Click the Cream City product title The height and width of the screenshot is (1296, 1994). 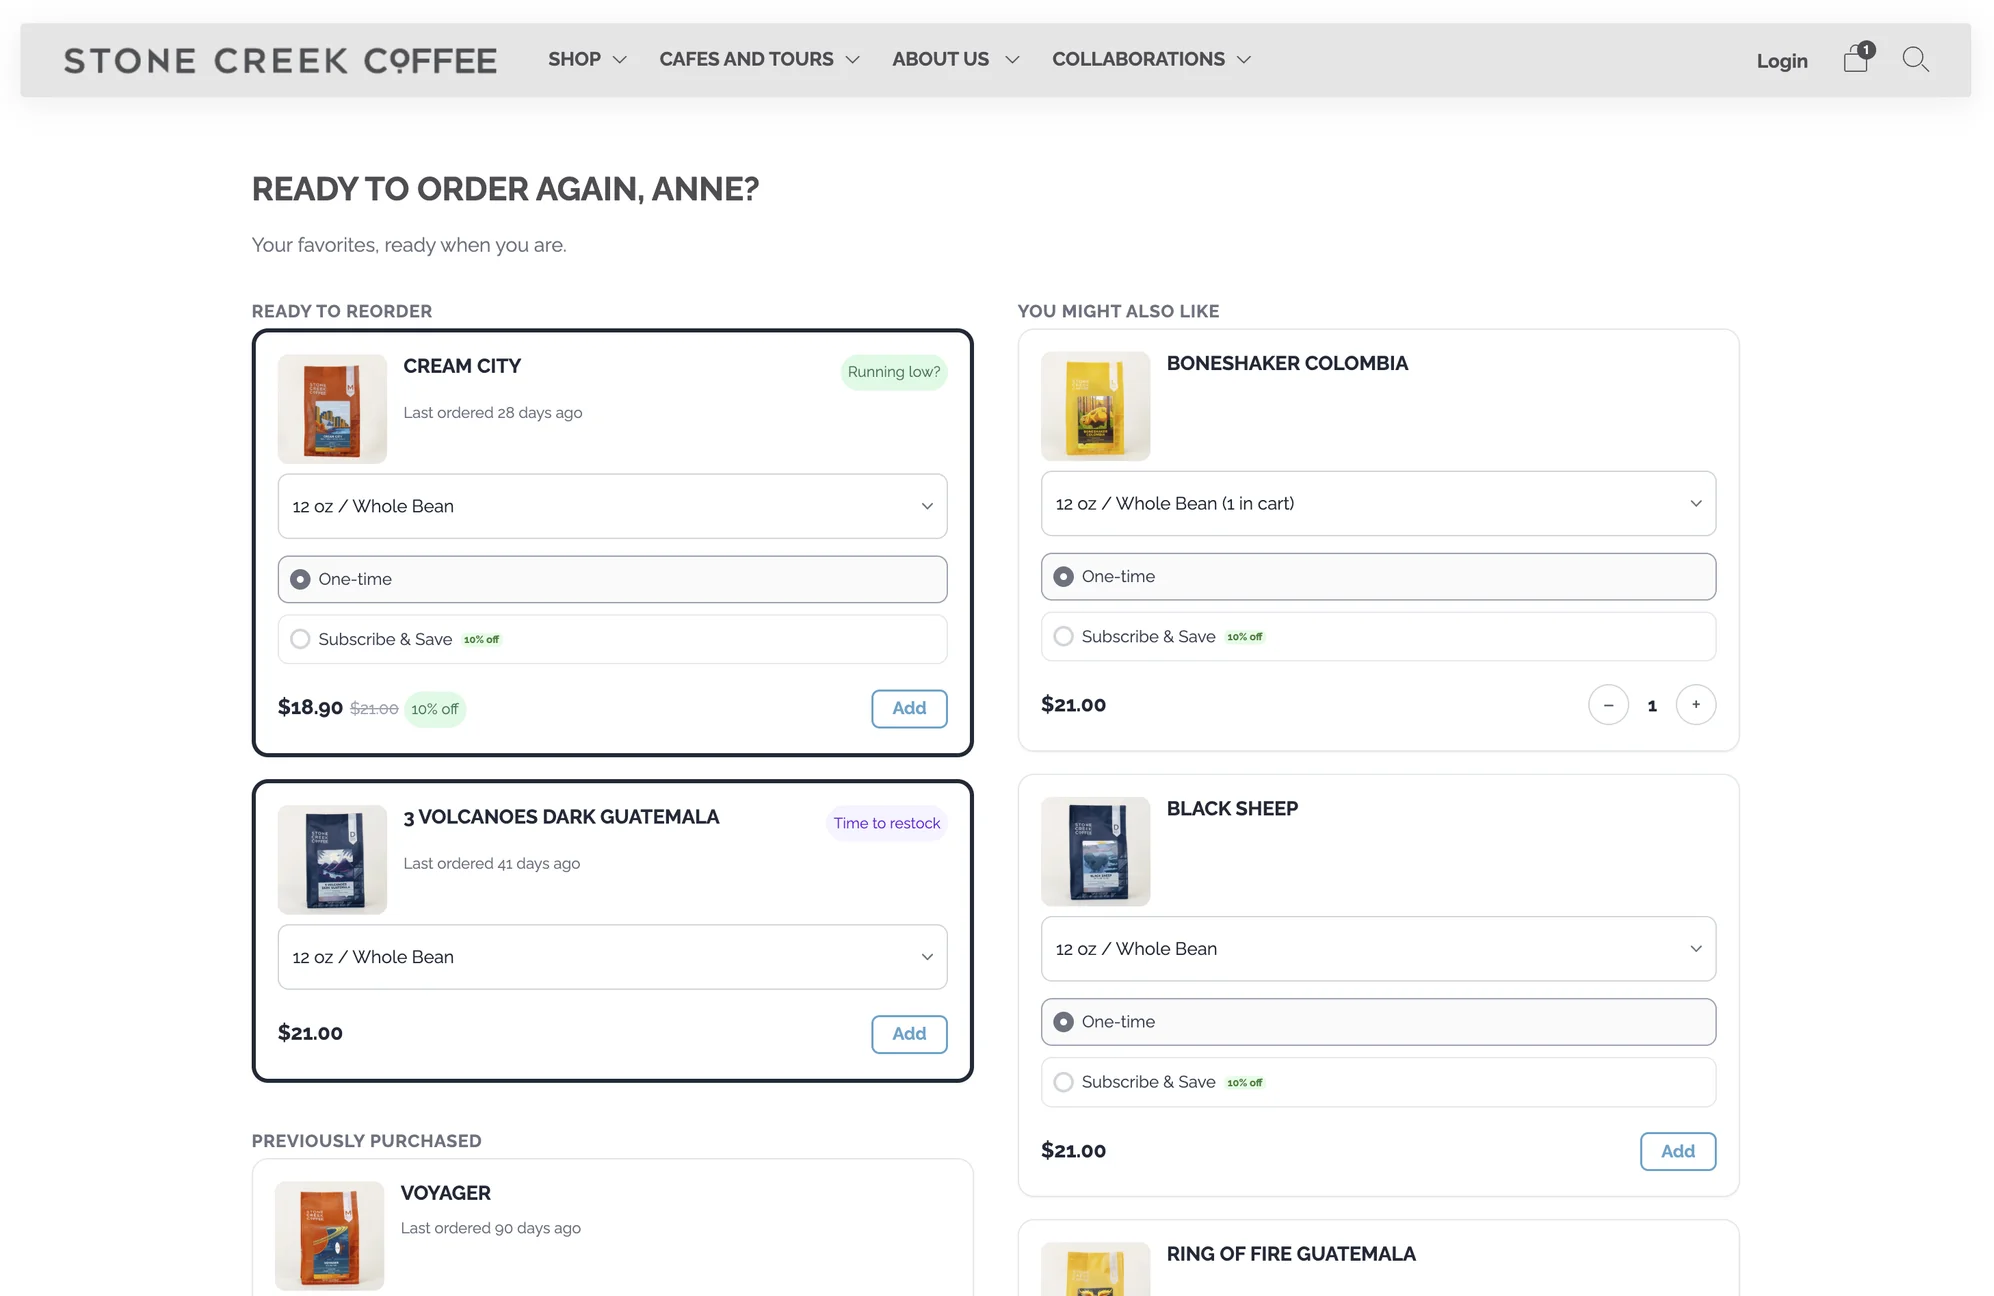(462, 366)
